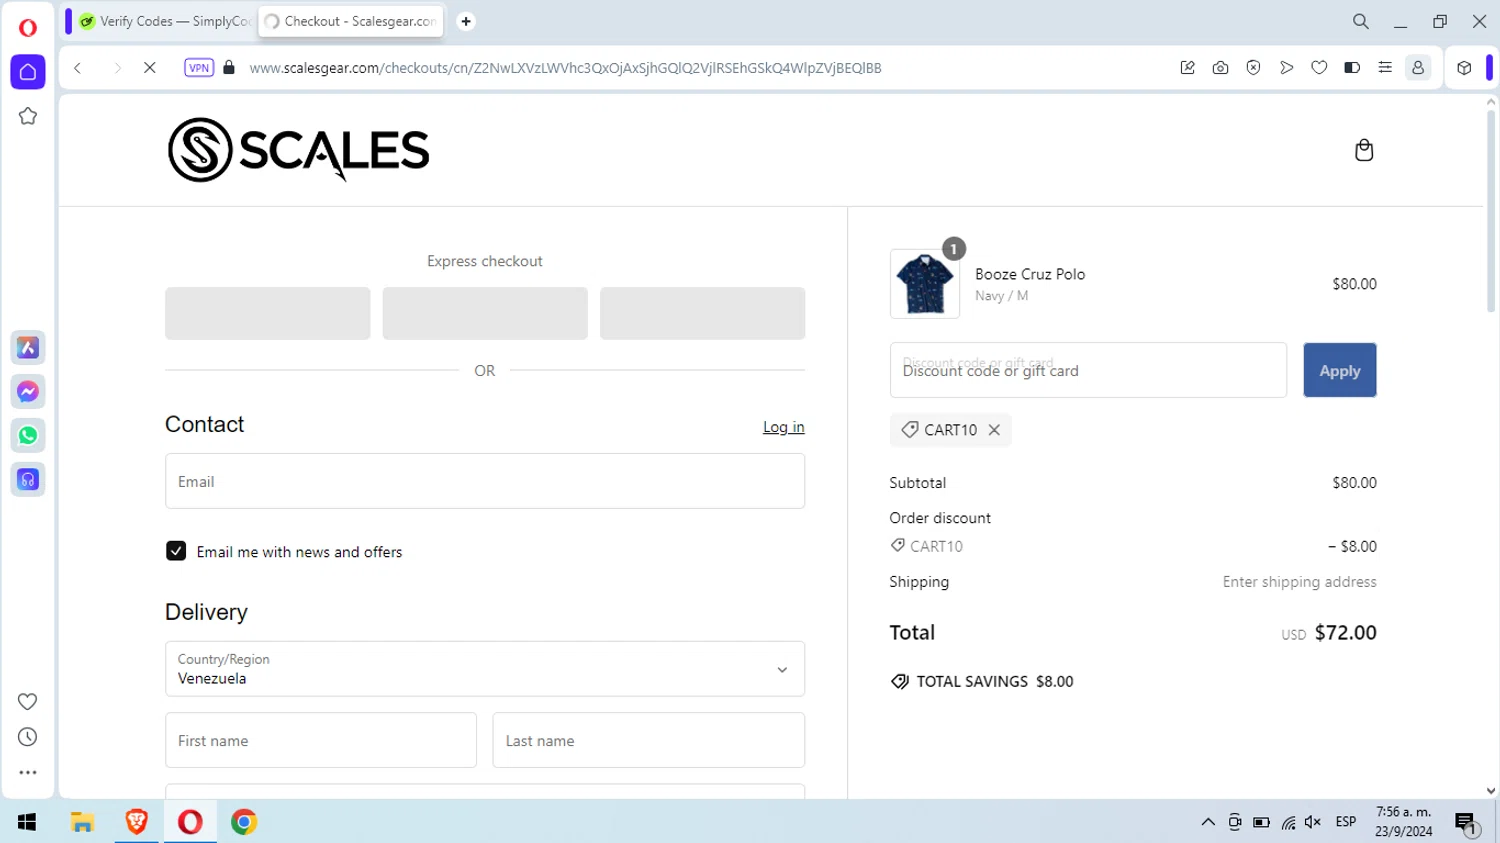Image resolution: width=1500 pixels, height=843 pixels.
Task: Uncheck Email me with news and offers
Action: point(176,551)
